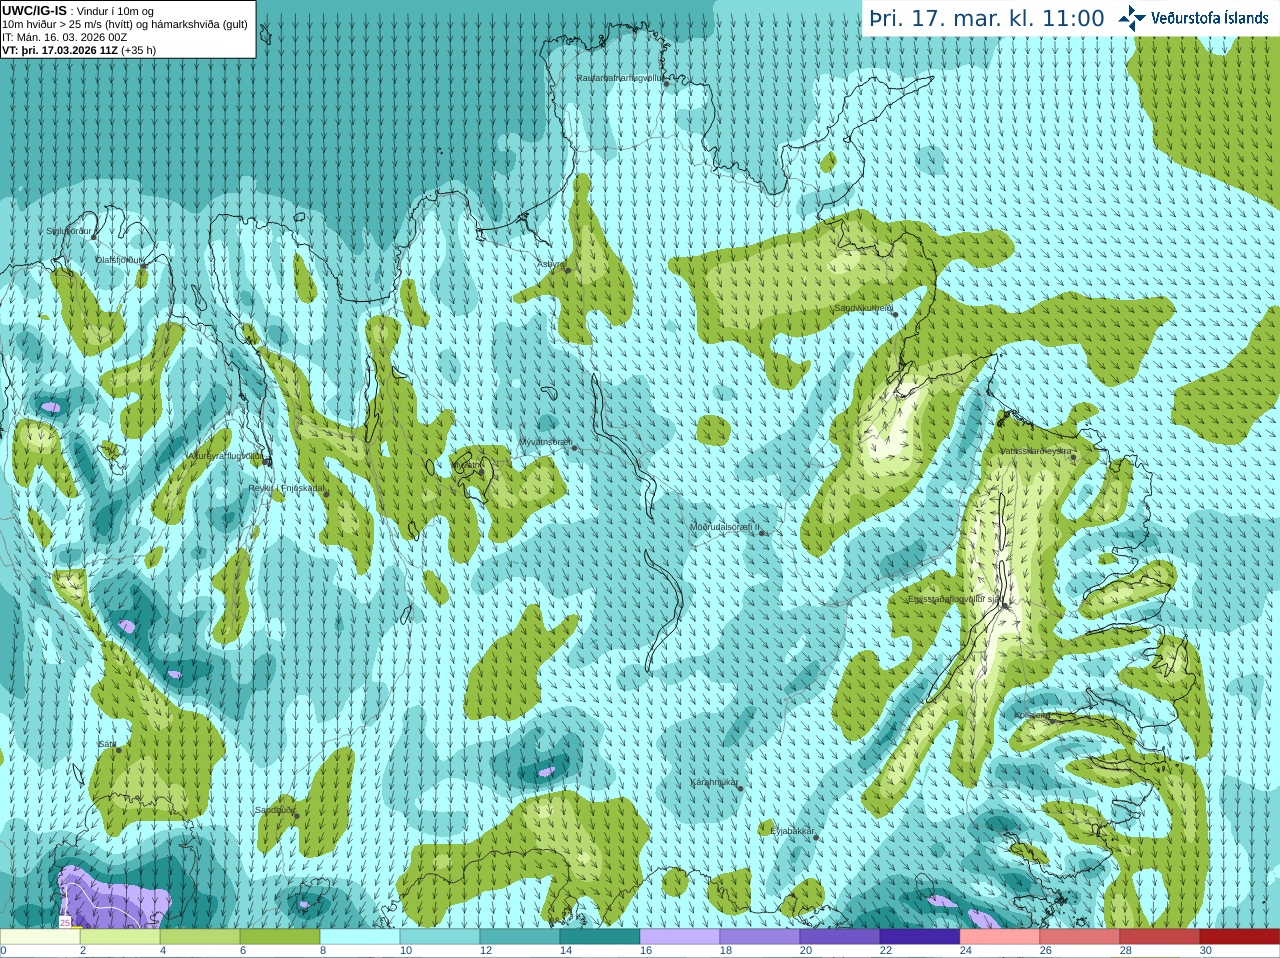This screenshot has height=958, width=1280.
Task: Click the 20–22 m/s purple legend swatch
Action: click(840, 937)
